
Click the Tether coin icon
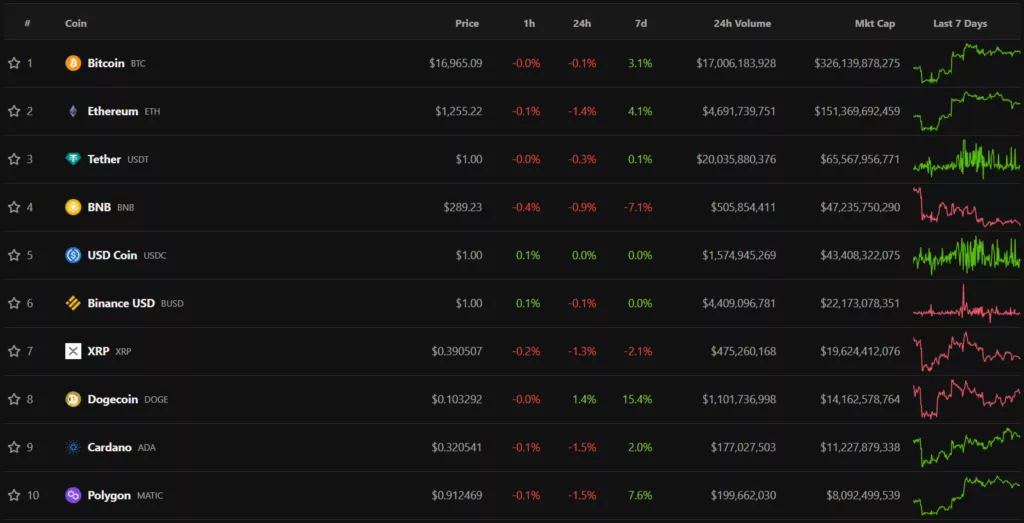(x=73, y=159)
